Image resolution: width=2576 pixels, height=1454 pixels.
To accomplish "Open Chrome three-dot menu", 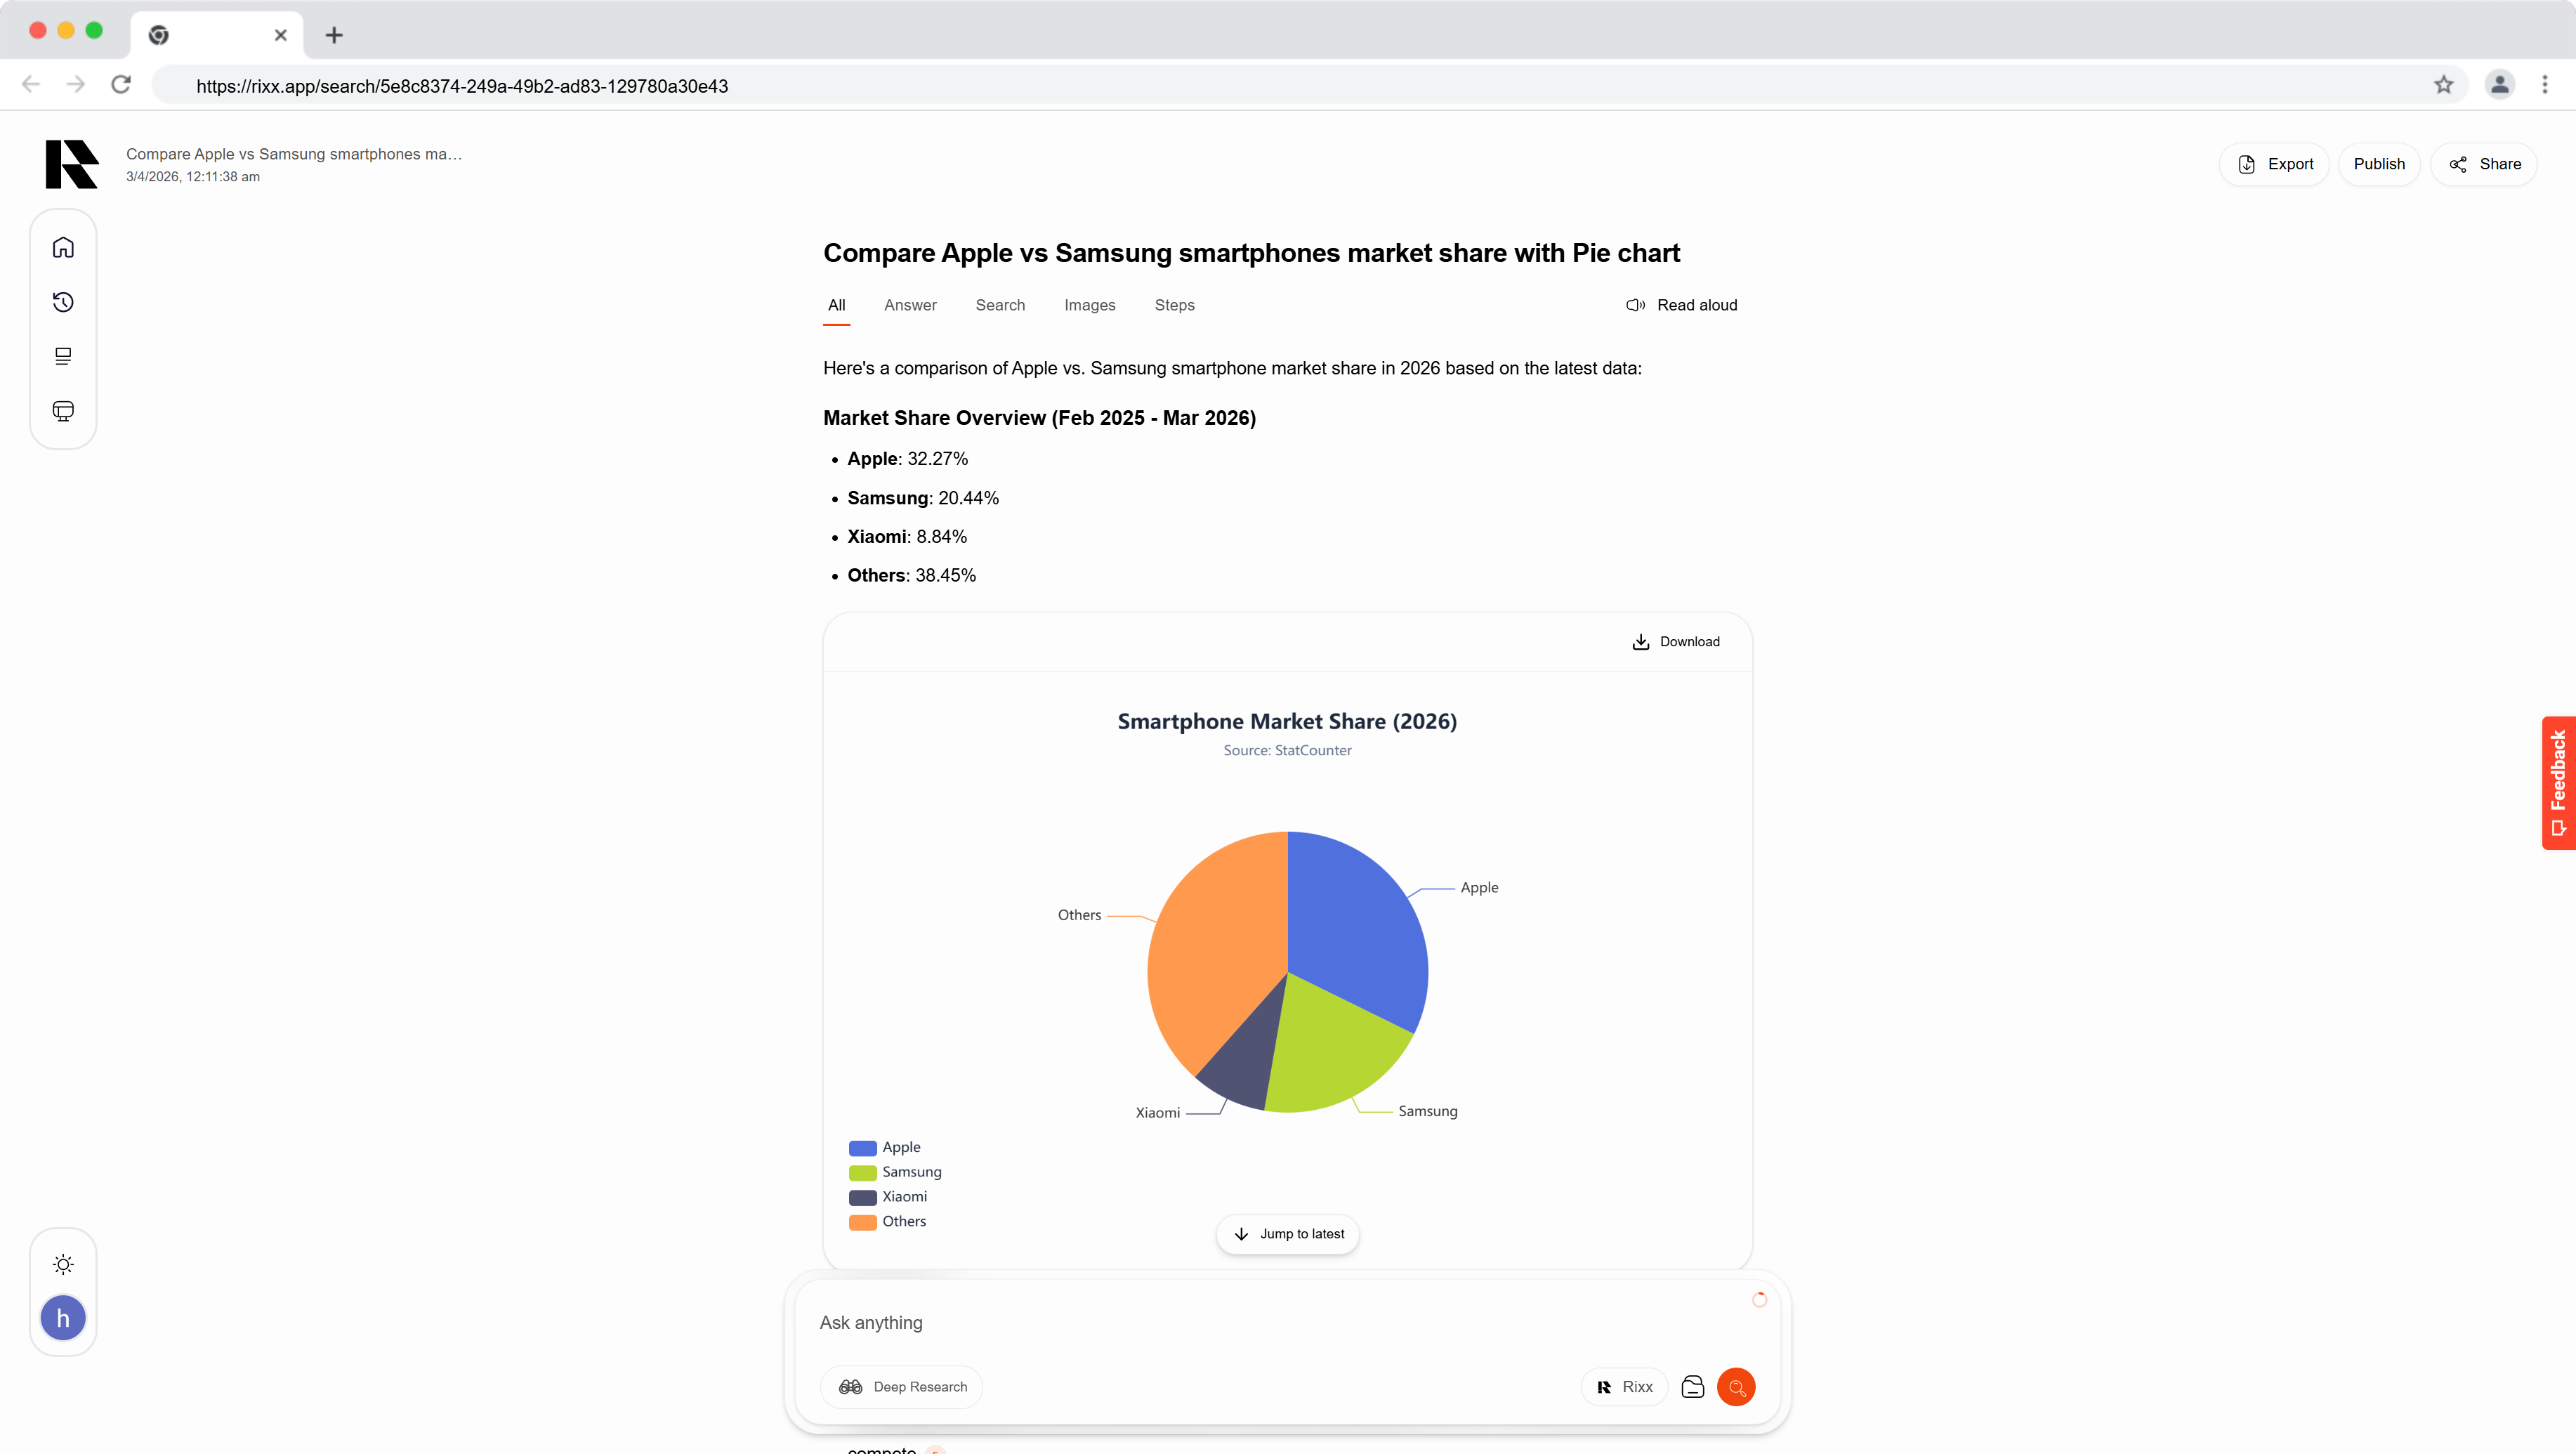I will pos(2545,85).
